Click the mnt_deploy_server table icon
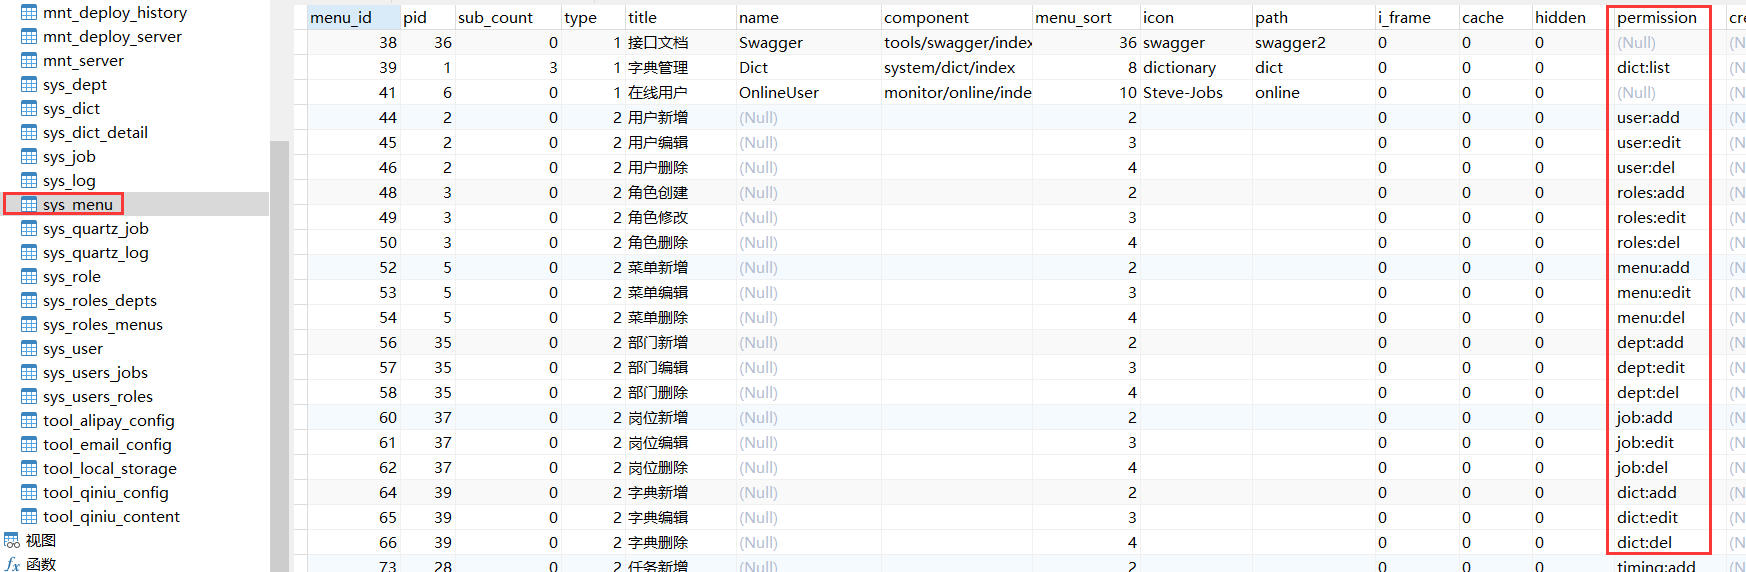This screenshot has width=1746, height=572. (x=29, y=37)
